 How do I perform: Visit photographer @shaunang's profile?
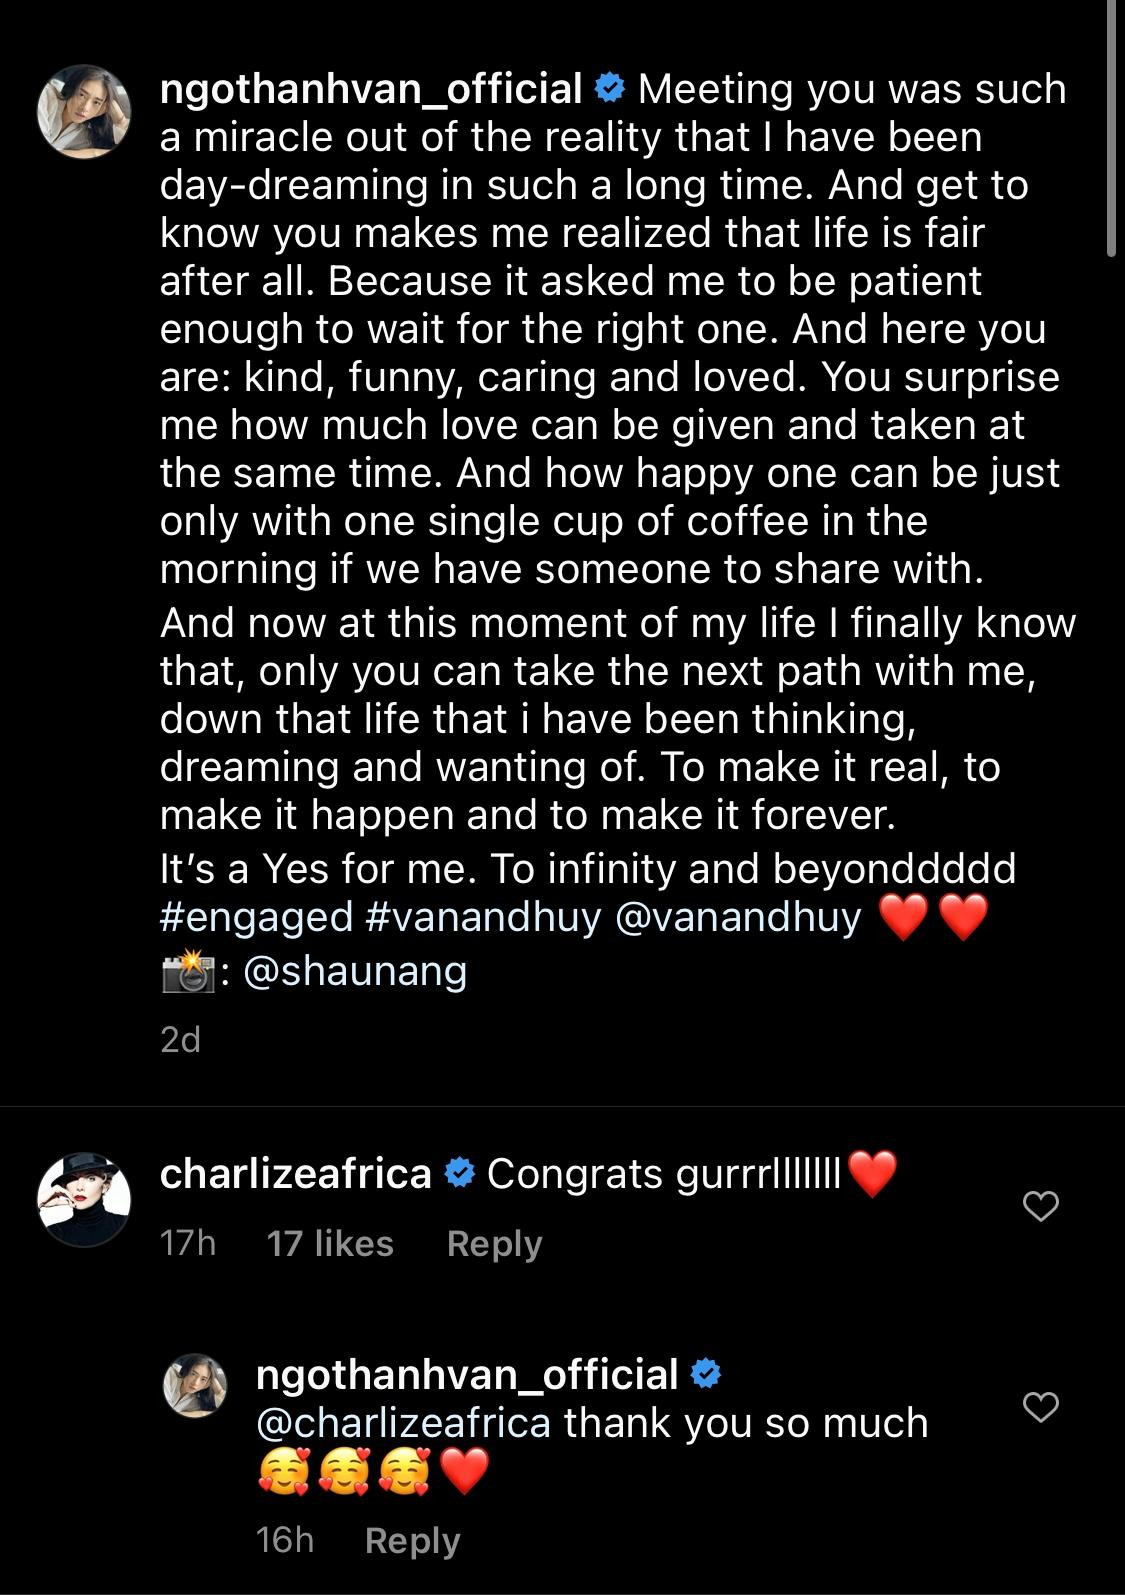(355, 971)
